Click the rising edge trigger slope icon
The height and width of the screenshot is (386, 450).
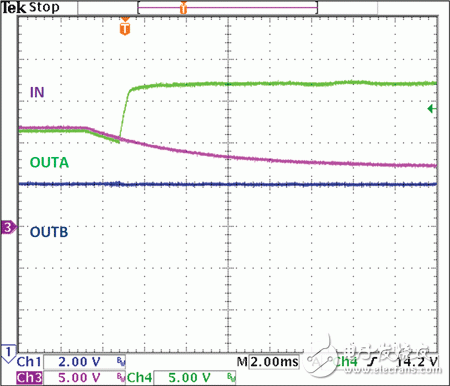[x=373, y=362]
